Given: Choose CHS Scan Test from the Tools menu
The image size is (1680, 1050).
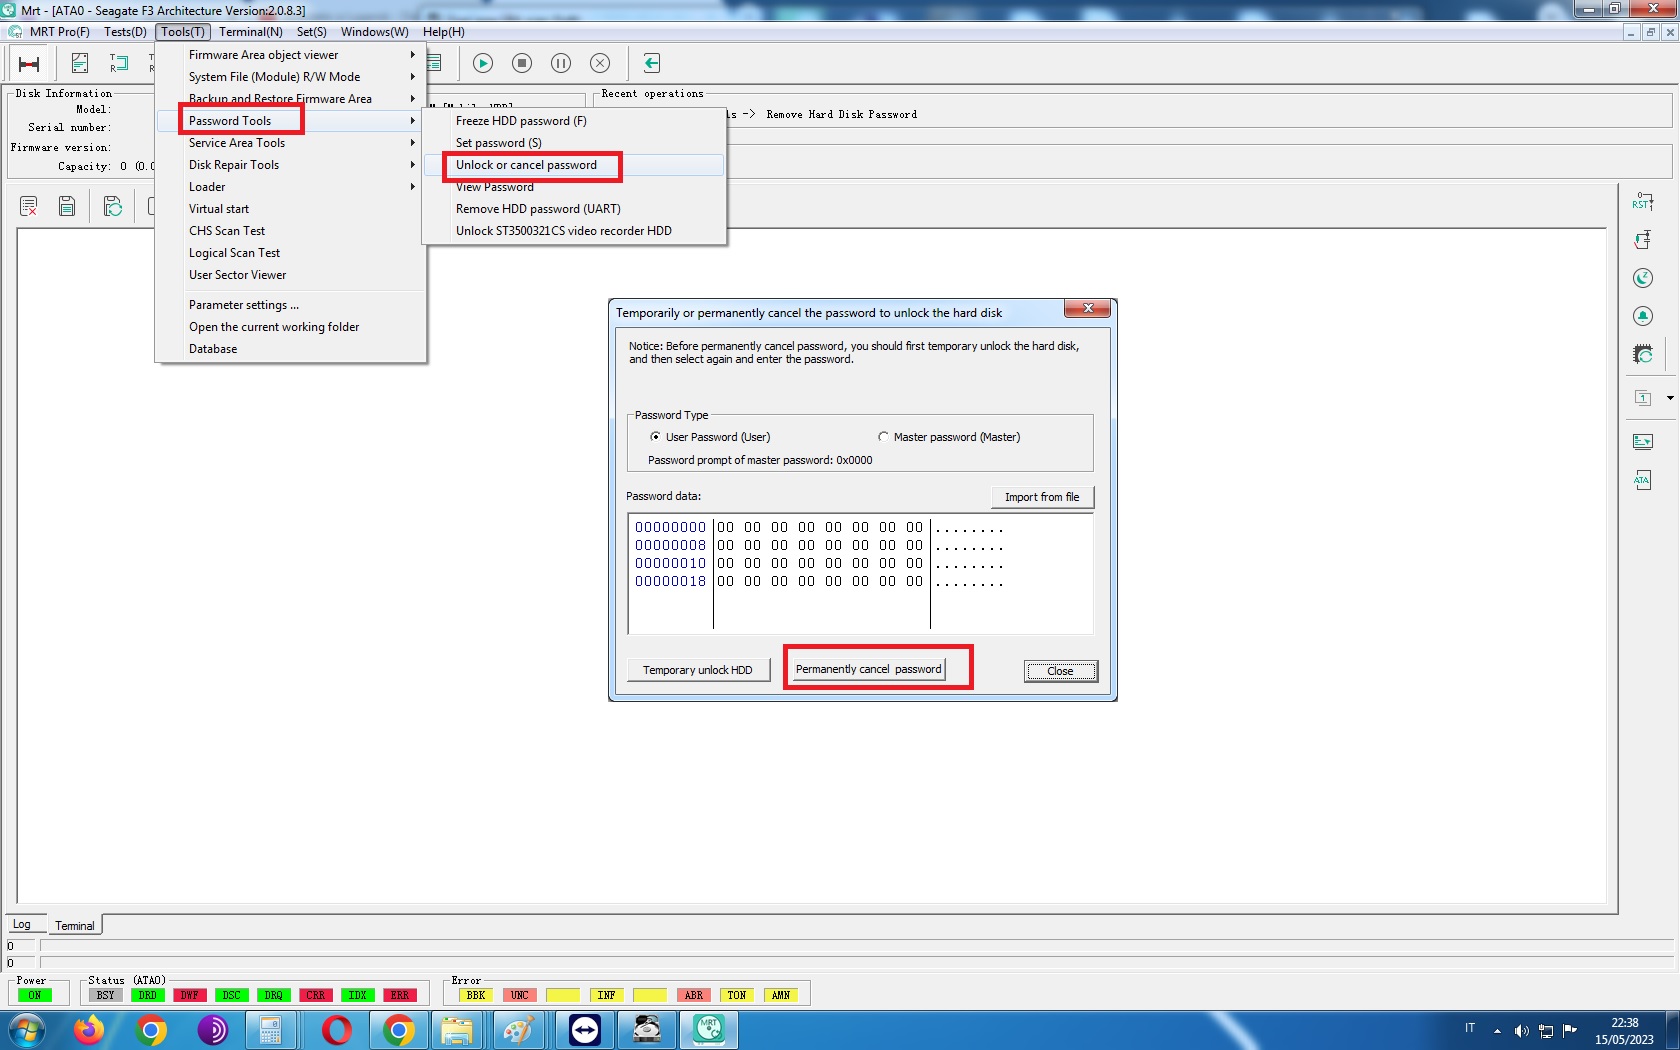Looking at the screenshot, I should pyautogui.click(x=290, y=231).
